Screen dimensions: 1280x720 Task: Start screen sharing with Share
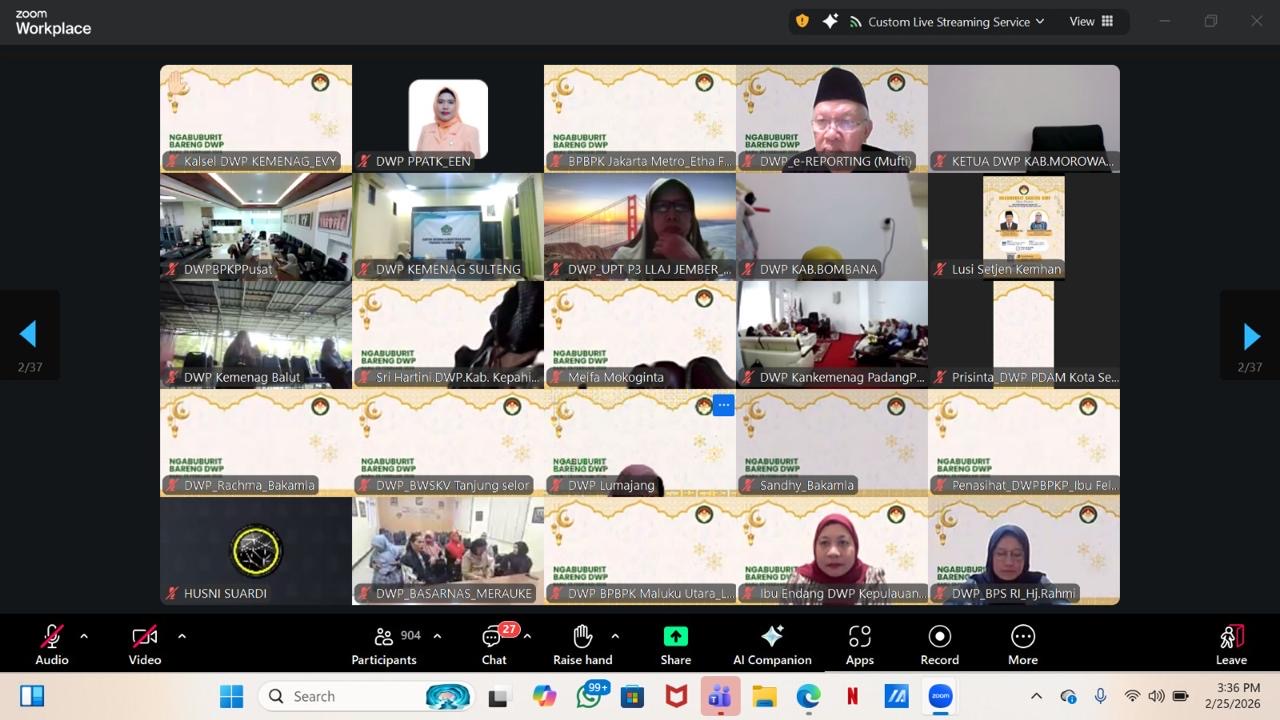pos(675,637)
